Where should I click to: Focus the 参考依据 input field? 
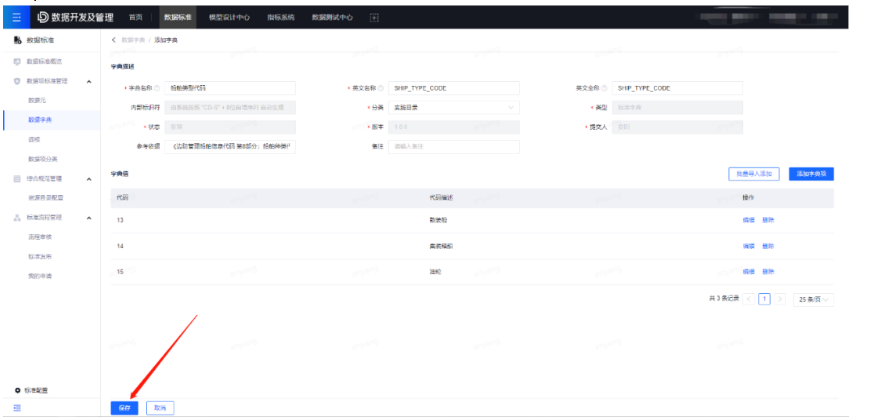[230, 146]
